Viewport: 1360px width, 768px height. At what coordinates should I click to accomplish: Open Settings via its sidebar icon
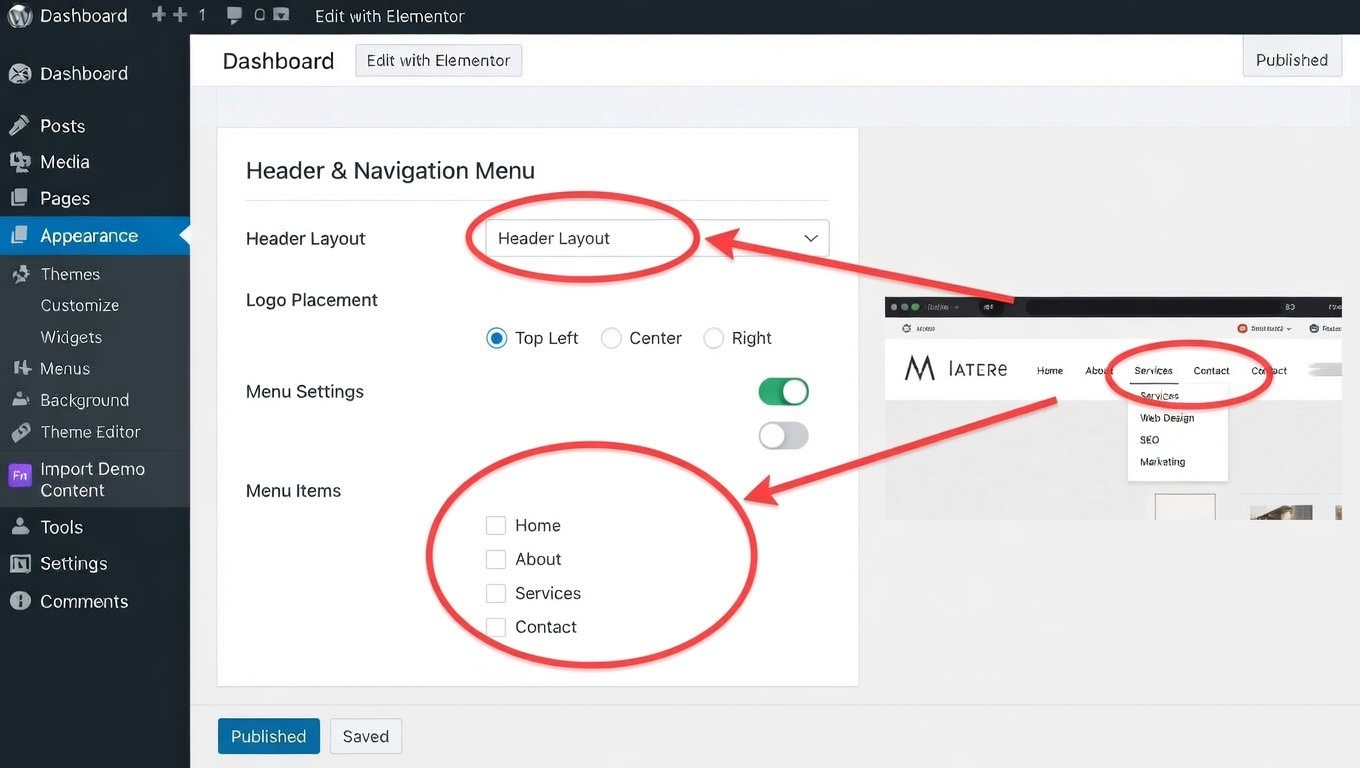click(19, 564)
